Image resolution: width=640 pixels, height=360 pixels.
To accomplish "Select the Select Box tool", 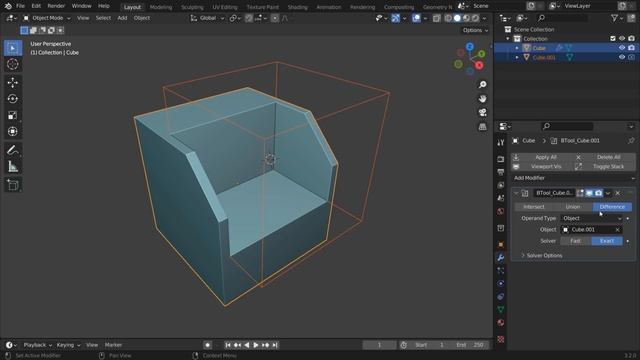I will click(13, 48).
